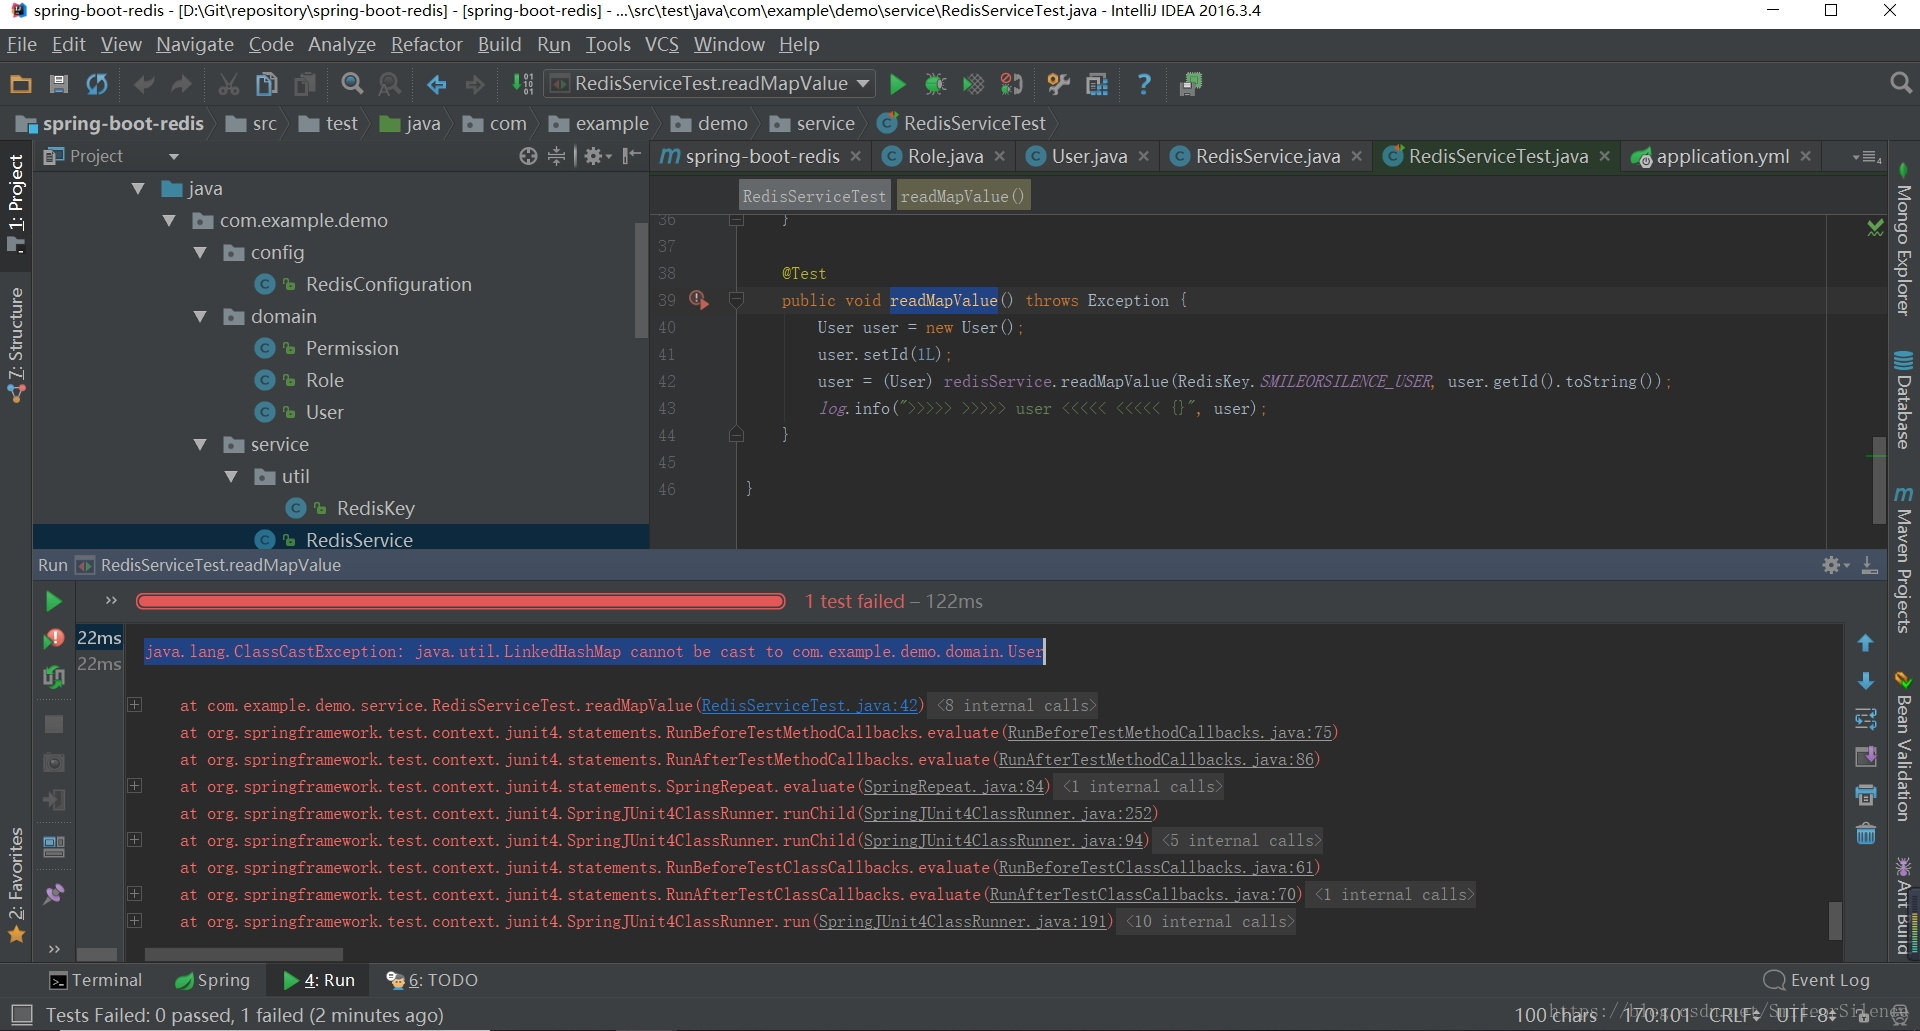Click the console horizontal scrollbar thumb
The height and width of the screenshot is (1031, 1920).
pos(244,954)
